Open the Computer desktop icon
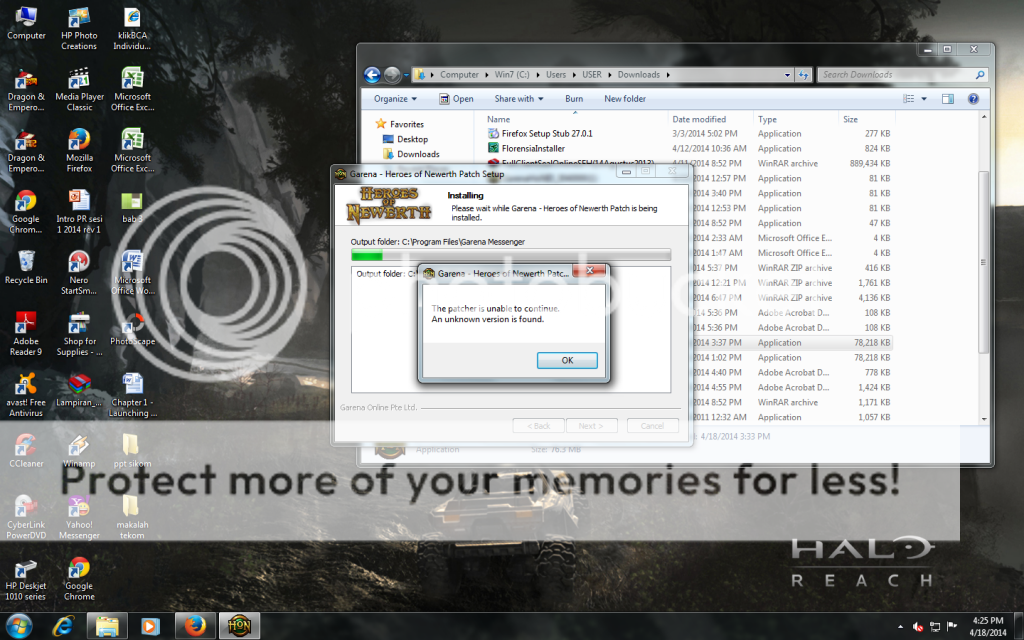 26,23
